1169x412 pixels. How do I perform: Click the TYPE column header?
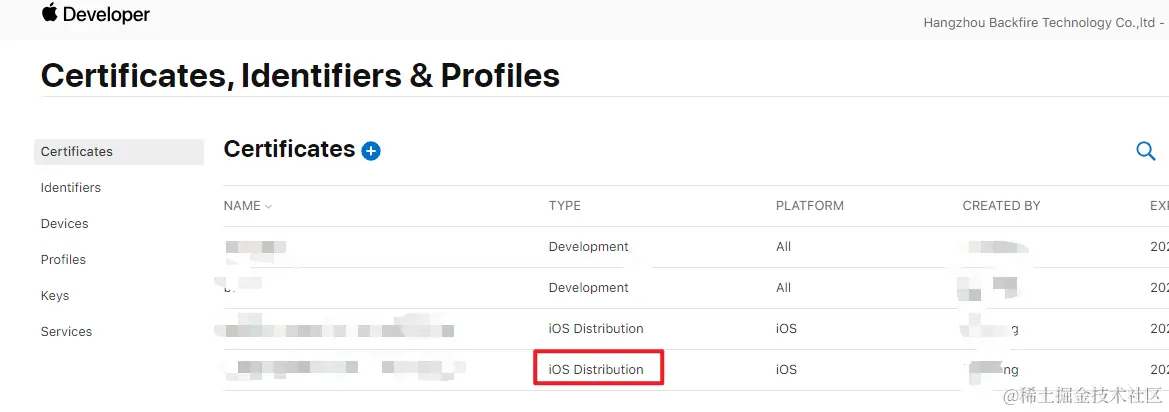564,206
